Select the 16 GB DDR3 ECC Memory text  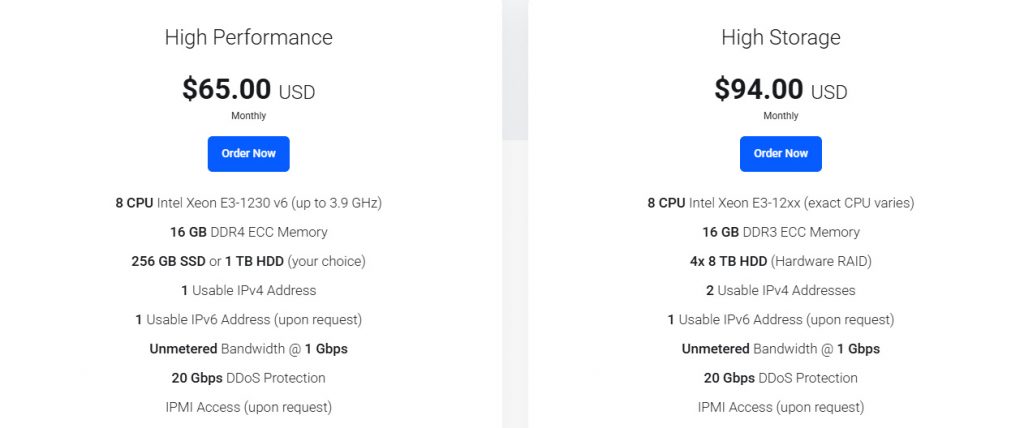(x=780, y=232)
